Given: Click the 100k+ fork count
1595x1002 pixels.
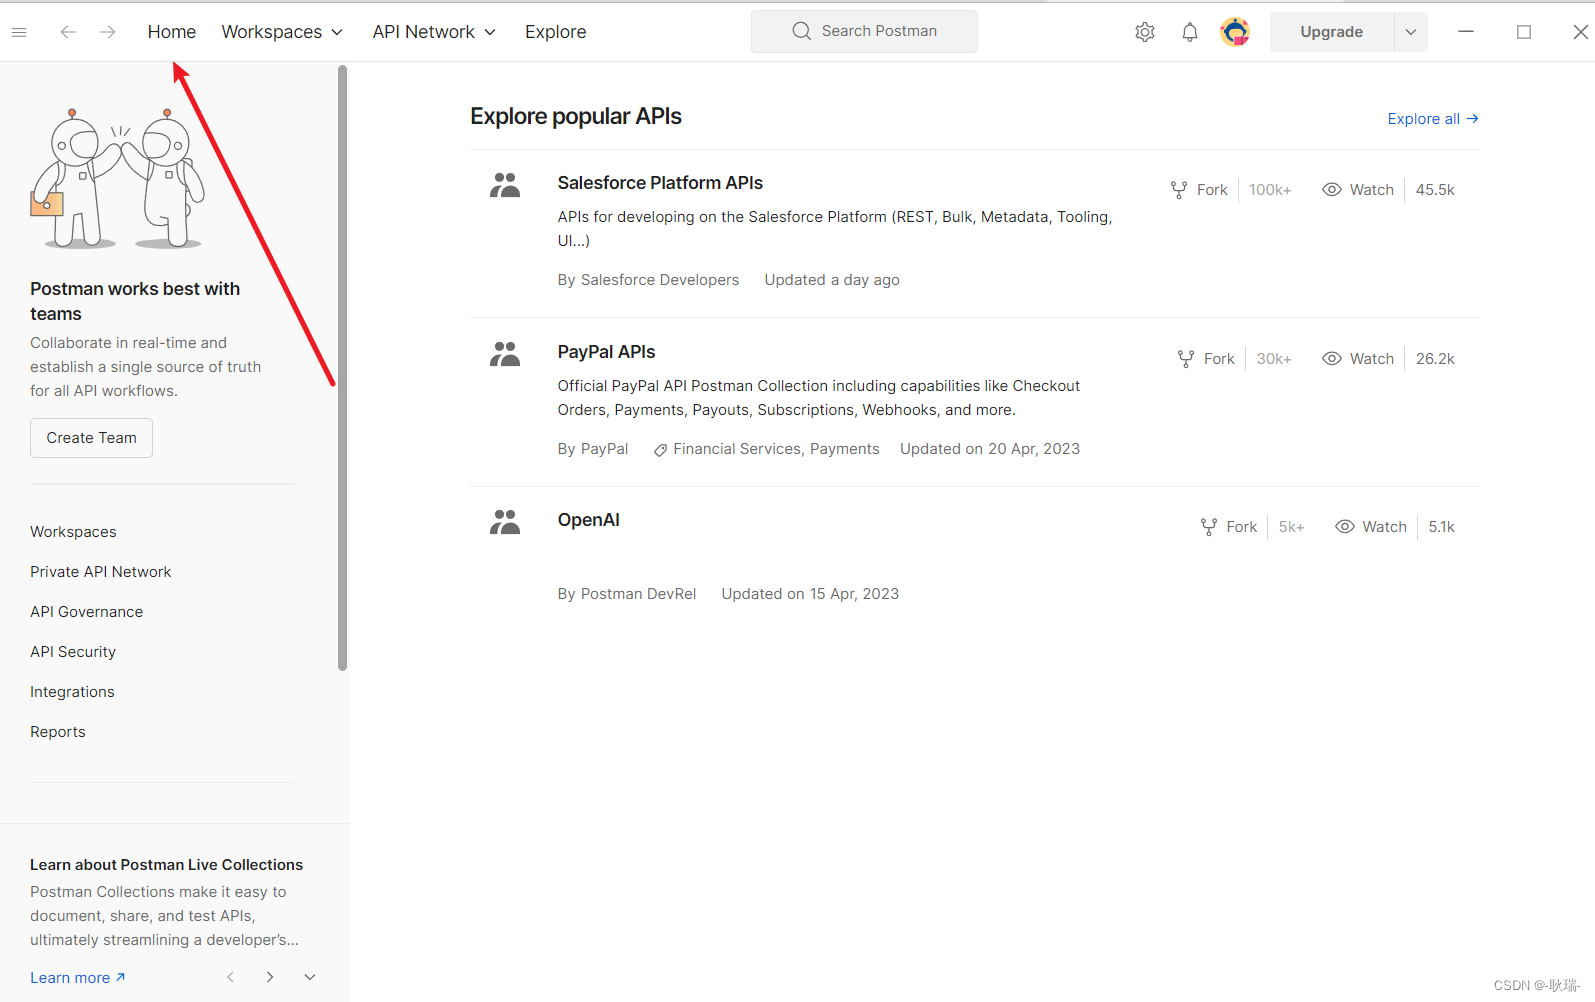Looking at the screenshot, I should (1270, 190).
